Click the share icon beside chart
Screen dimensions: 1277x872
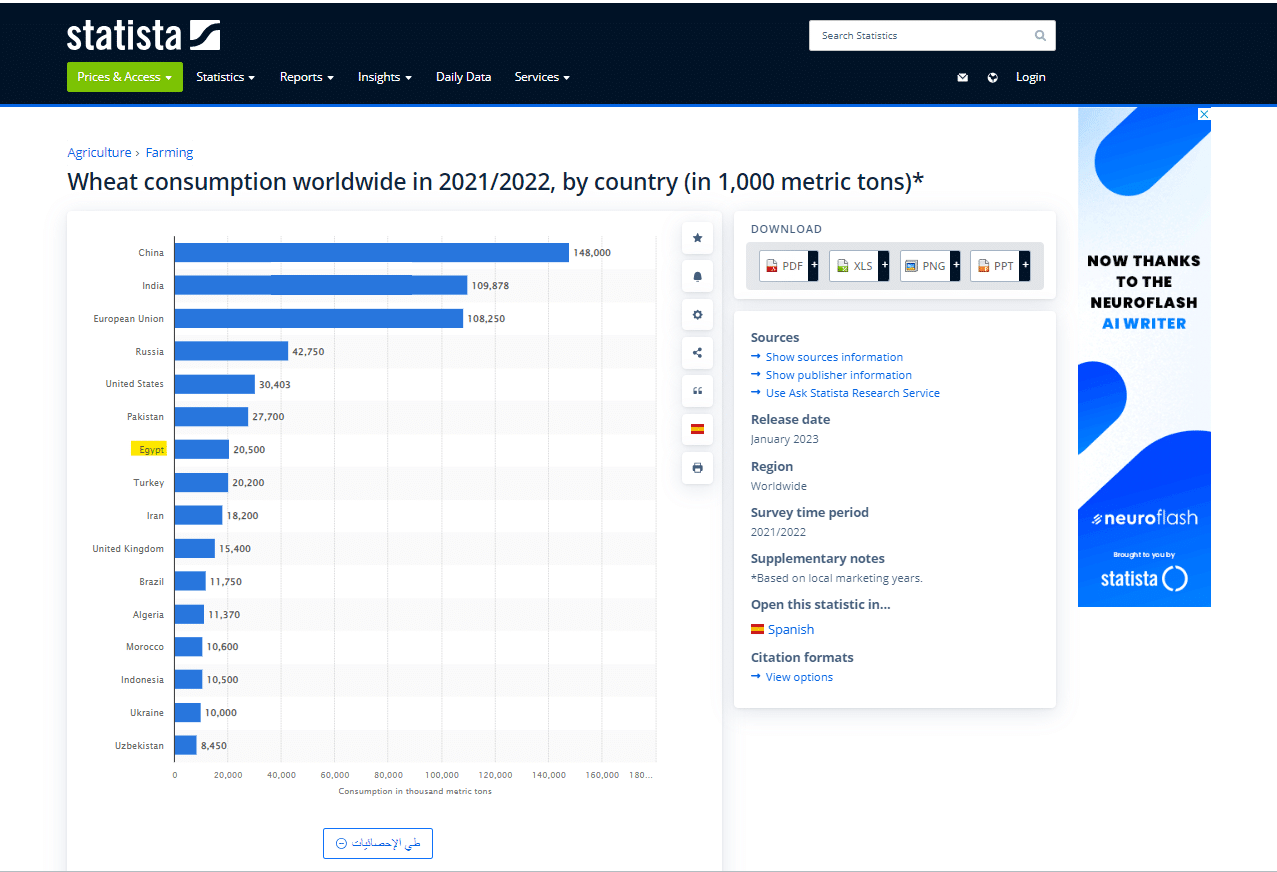[697, 353]
